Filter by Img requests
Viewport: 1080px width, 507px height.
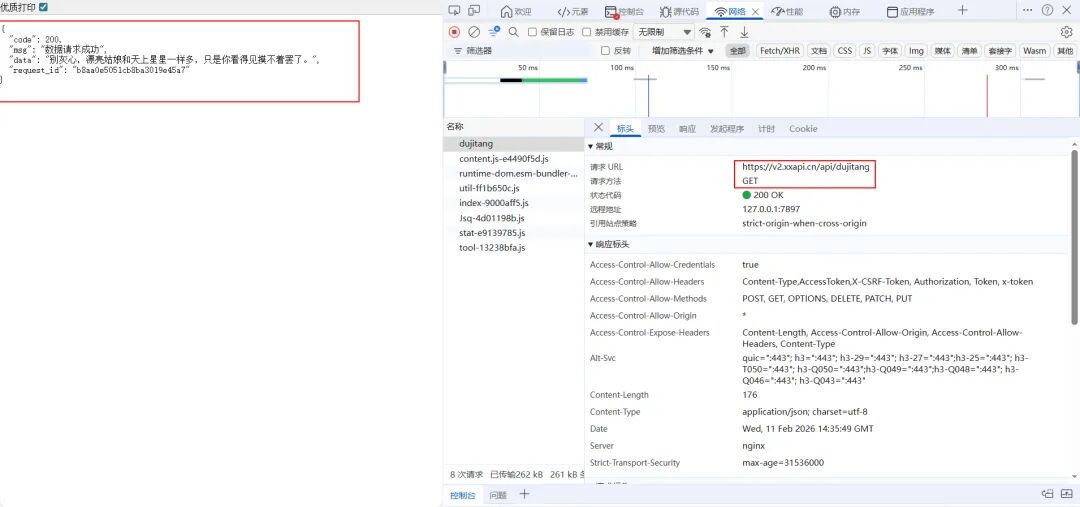[916, 51]
